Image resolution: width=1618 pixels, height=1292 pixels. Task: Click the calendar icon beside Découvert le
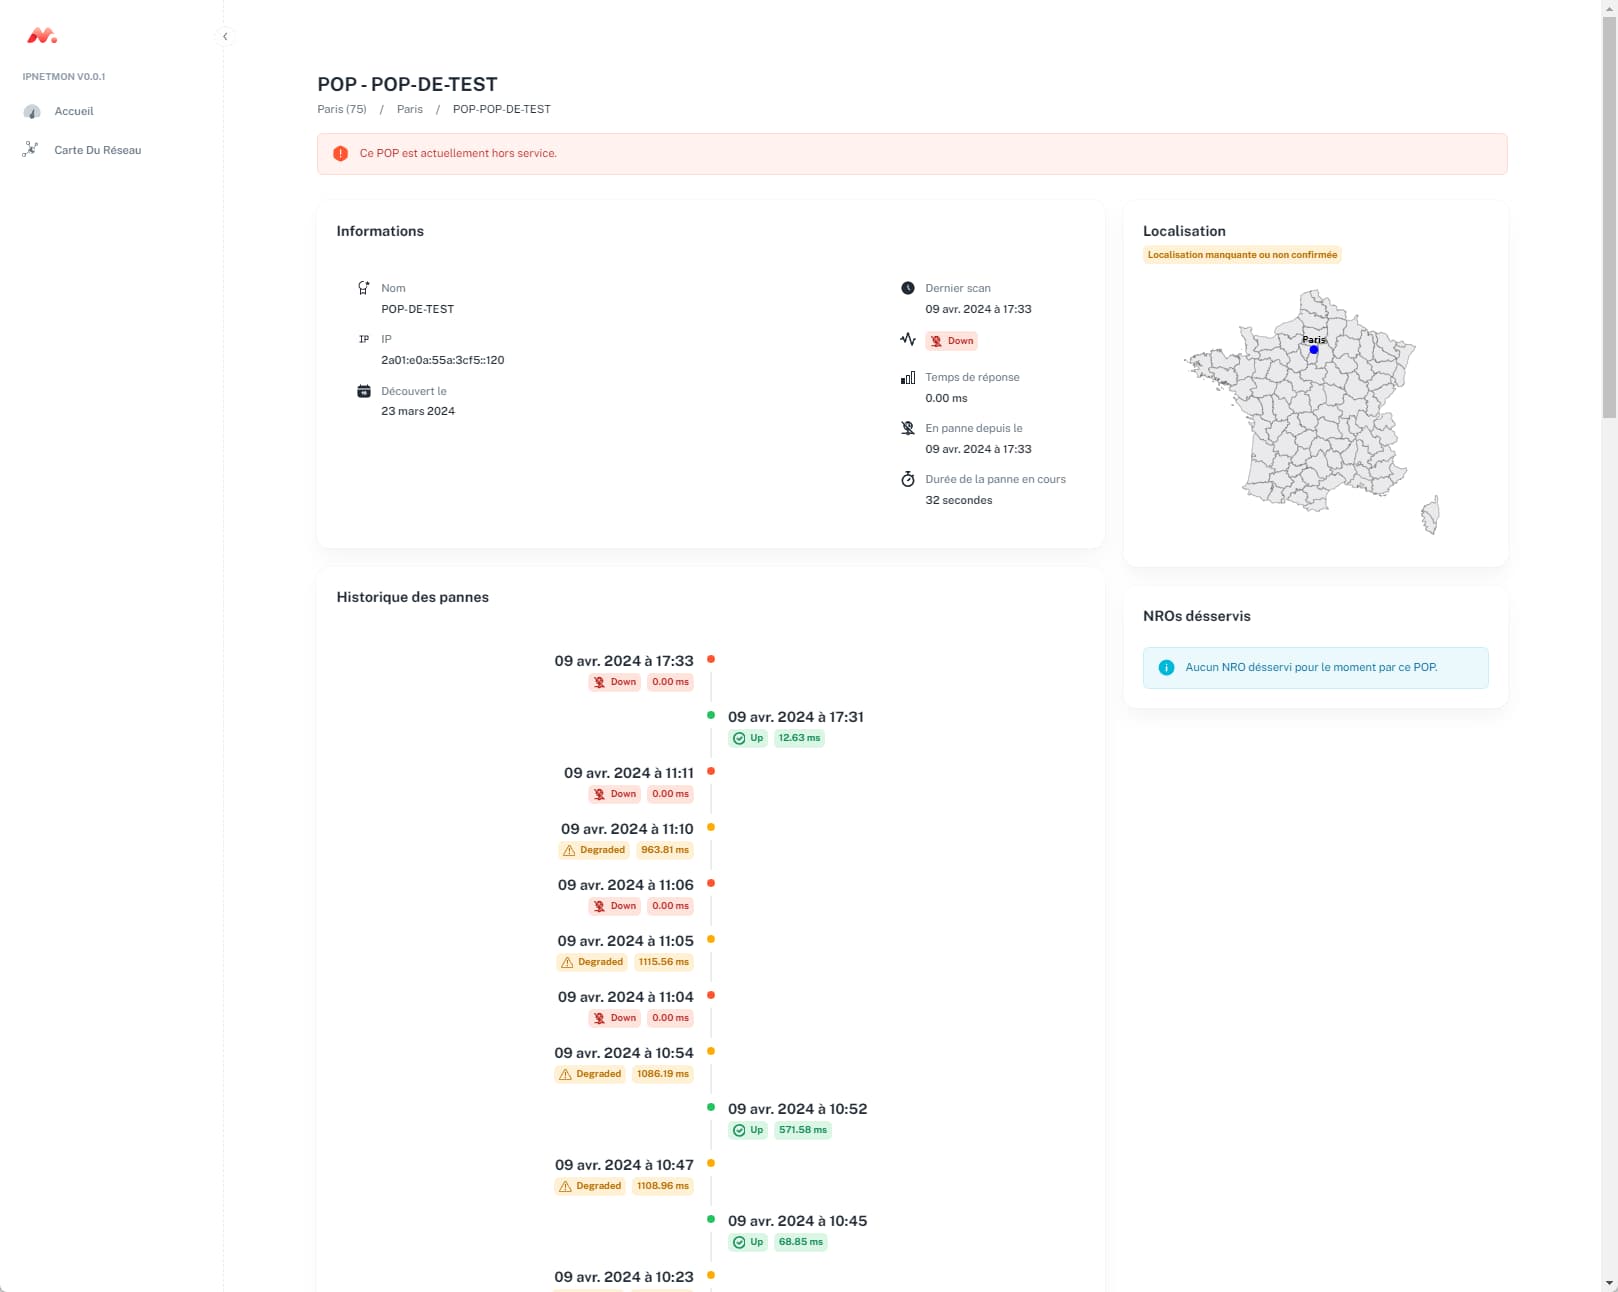coord(364,391)
